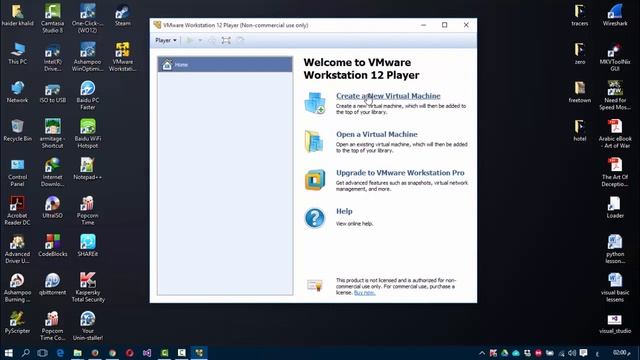Click the Buy now link
Viewport: 640px width, 360px height.
(x=364, y=293)
